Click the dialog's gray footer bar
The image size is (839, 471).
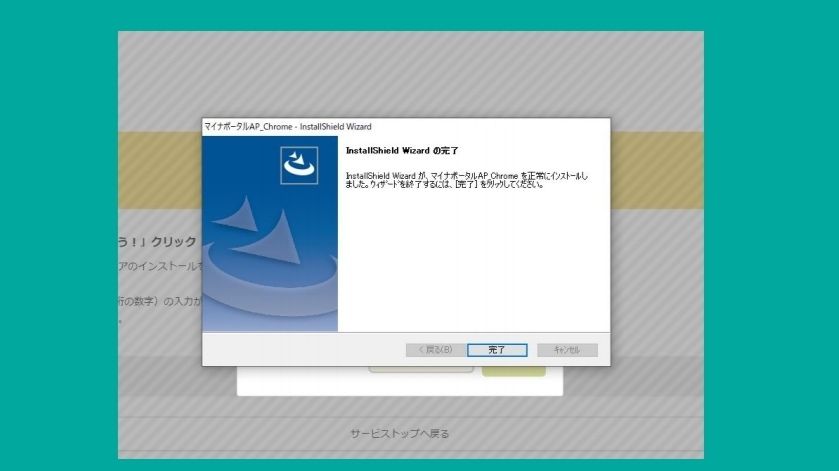click(x=300, y=350)
